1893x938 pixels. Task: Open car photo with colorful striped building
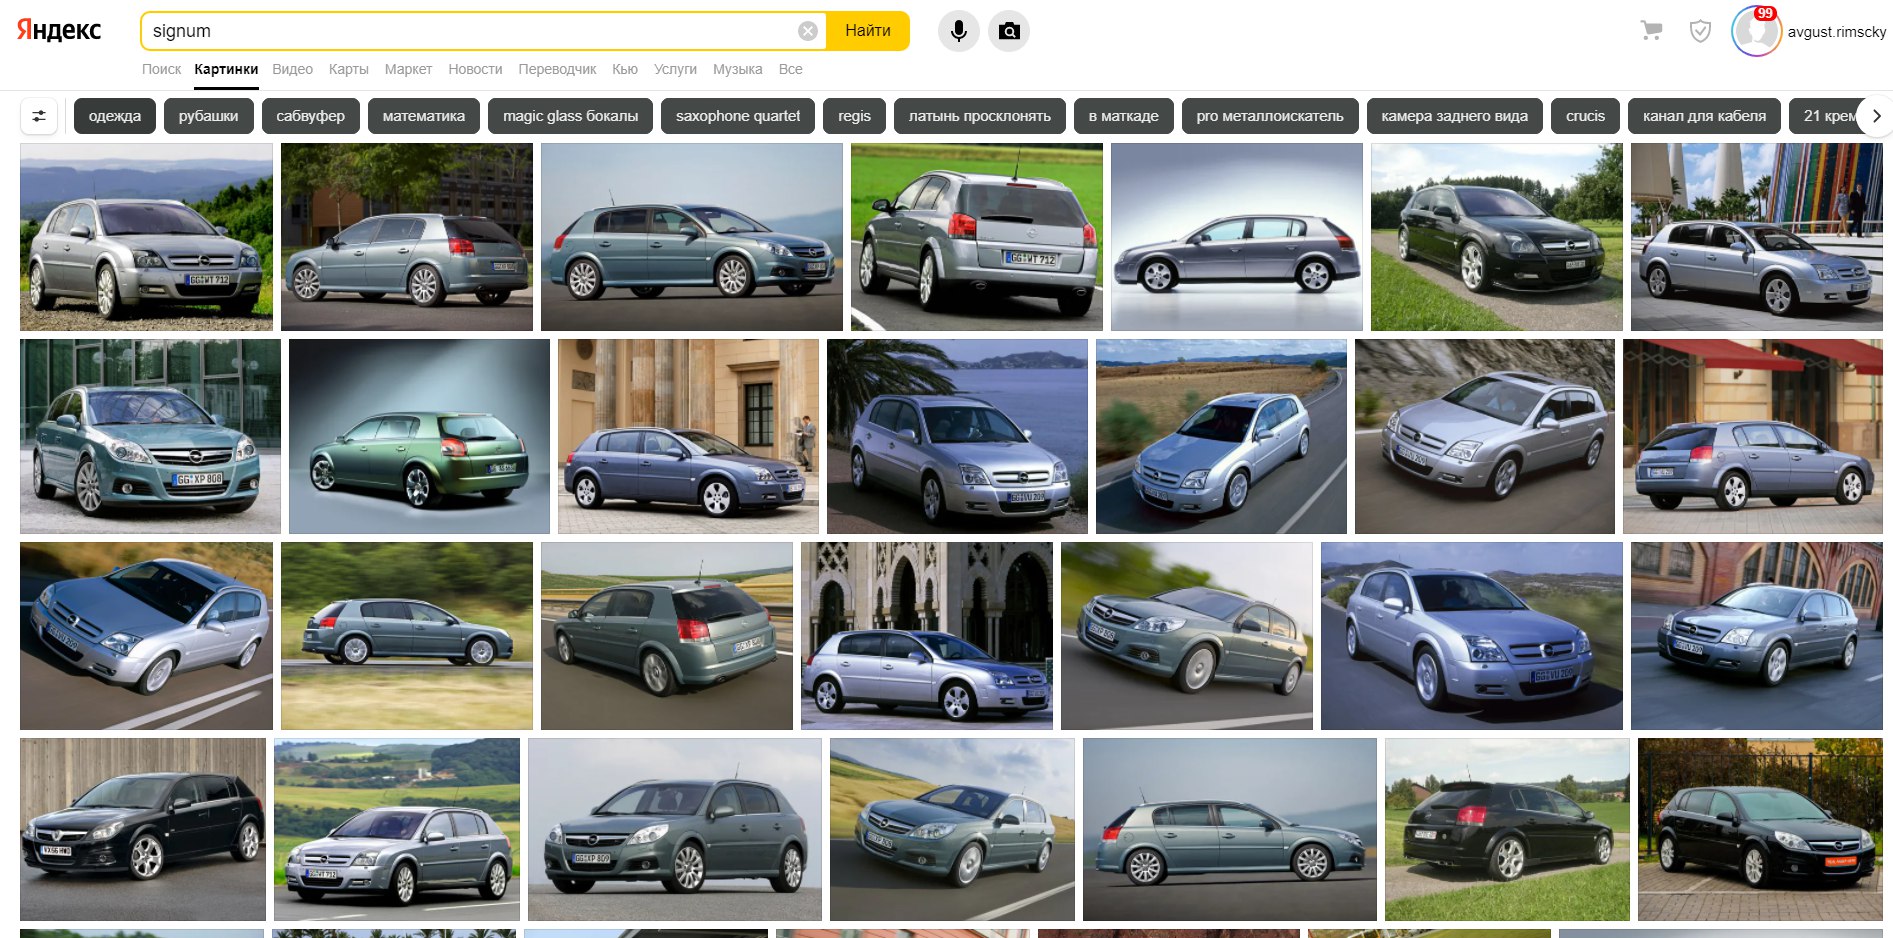[x=1757, y=237]
